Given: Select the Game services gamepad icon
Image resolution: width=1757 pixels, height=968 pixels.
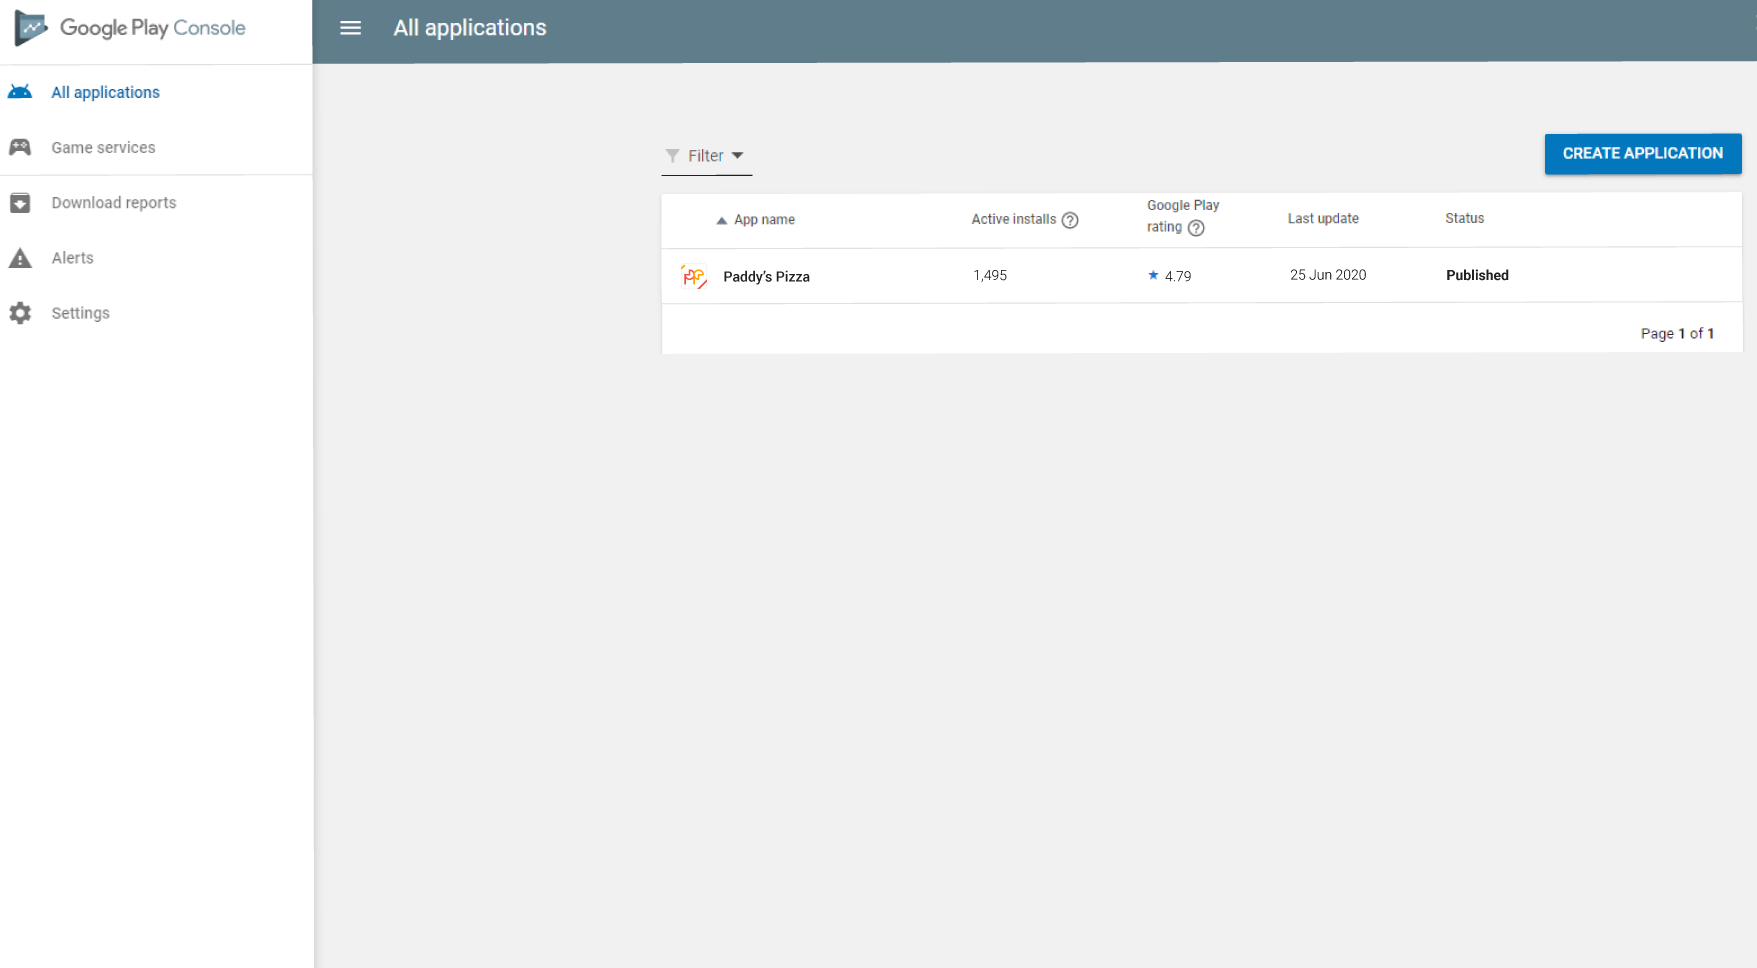Looking at the screenshot, I should [21, 146].
